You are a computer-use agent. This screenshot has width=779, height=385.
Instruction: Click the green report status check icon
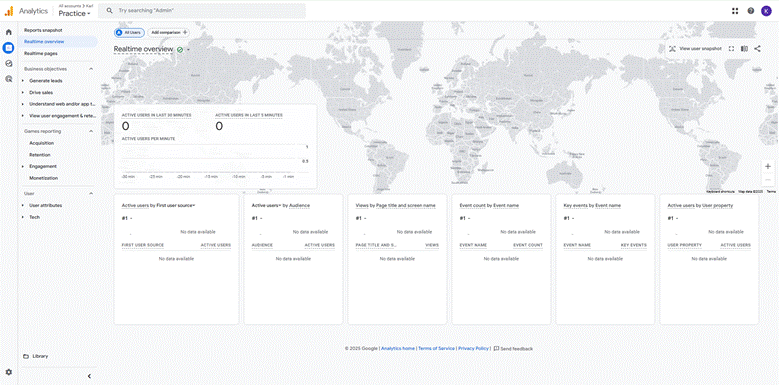coord(180,50)
